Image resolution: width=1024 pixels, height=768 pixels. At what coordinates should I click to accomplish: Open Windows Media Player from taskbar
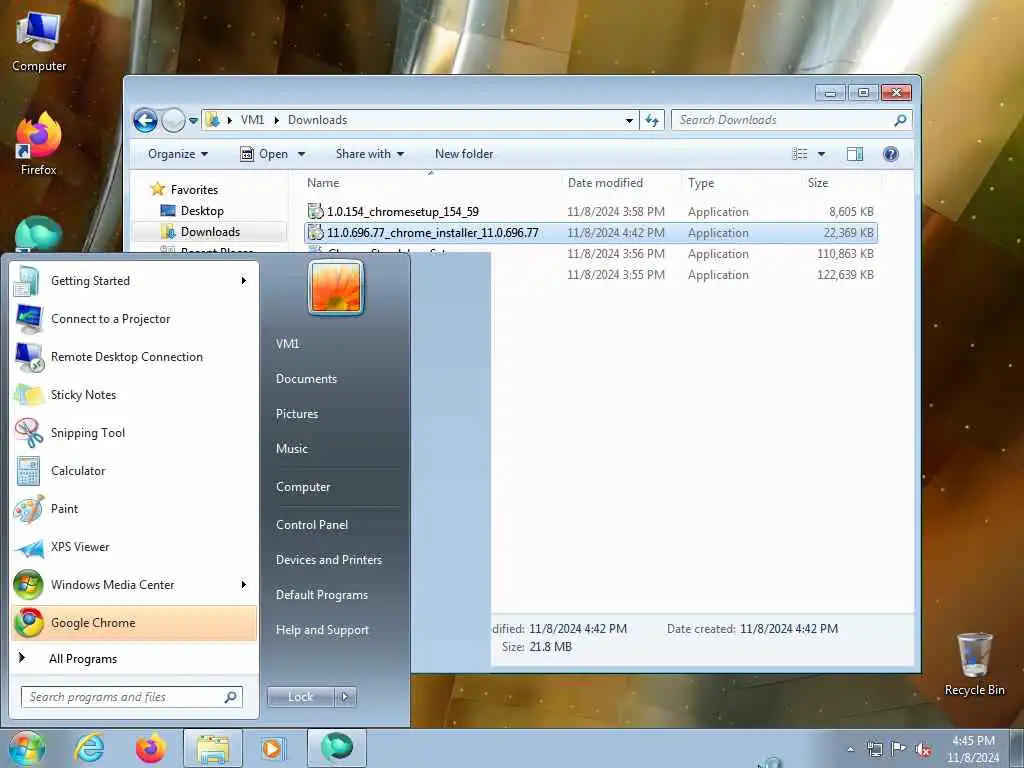tap(273, 748)
